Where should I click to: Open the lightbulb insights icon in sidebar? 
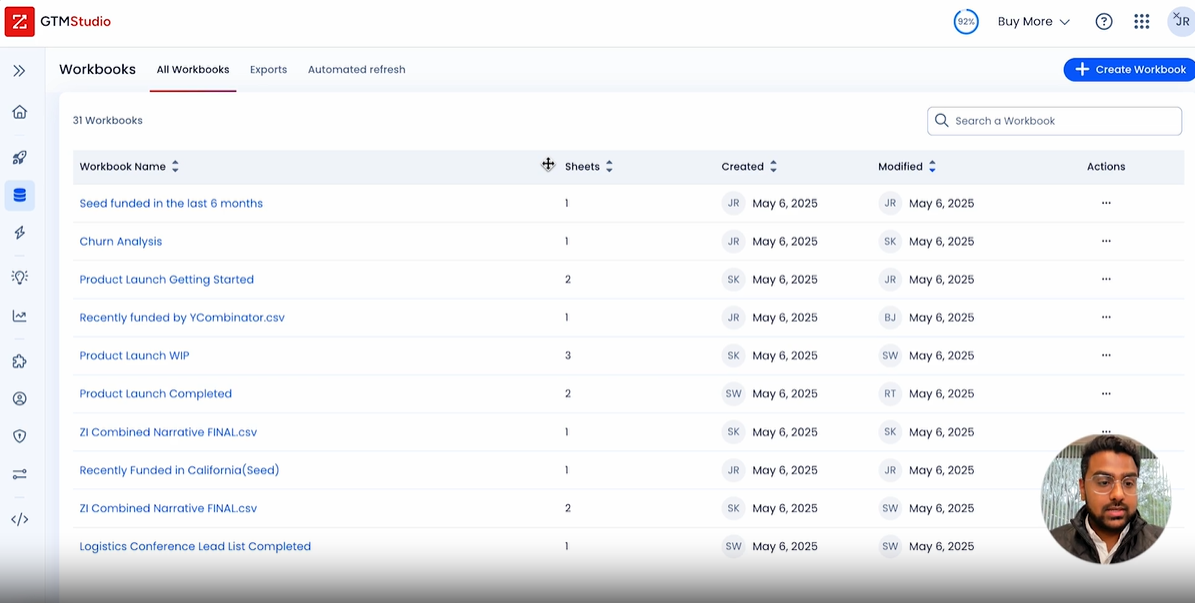click(x=20, y=277)
